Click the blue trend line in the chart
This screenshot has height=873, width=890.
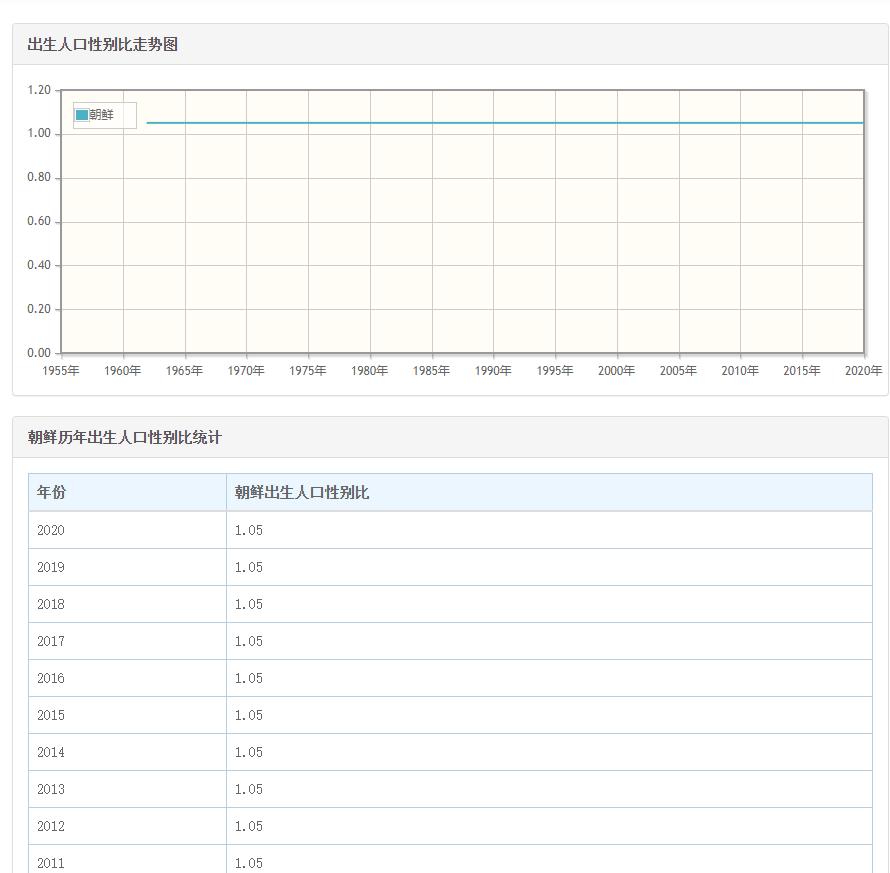pyautogui.click(x=505, y=123)
